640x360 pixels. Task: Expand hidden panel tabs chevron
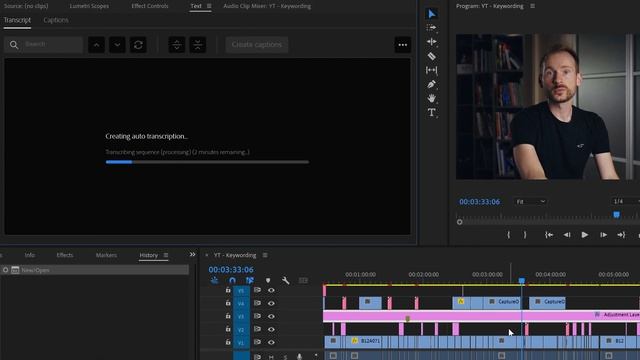click(192, 255)
